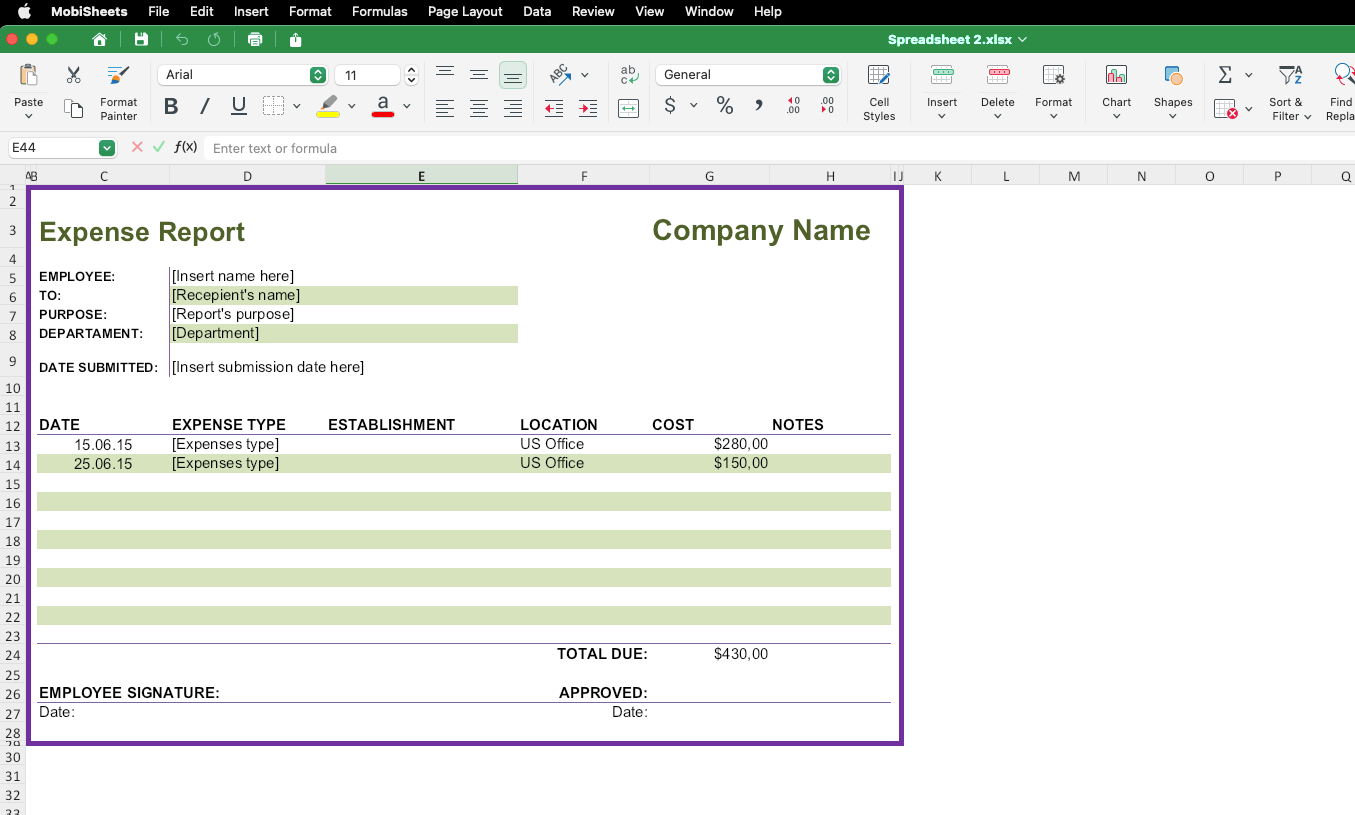Center text horizontally
Image resolution: width=1355 pixels, height=815 pixels.
[479, 109]
